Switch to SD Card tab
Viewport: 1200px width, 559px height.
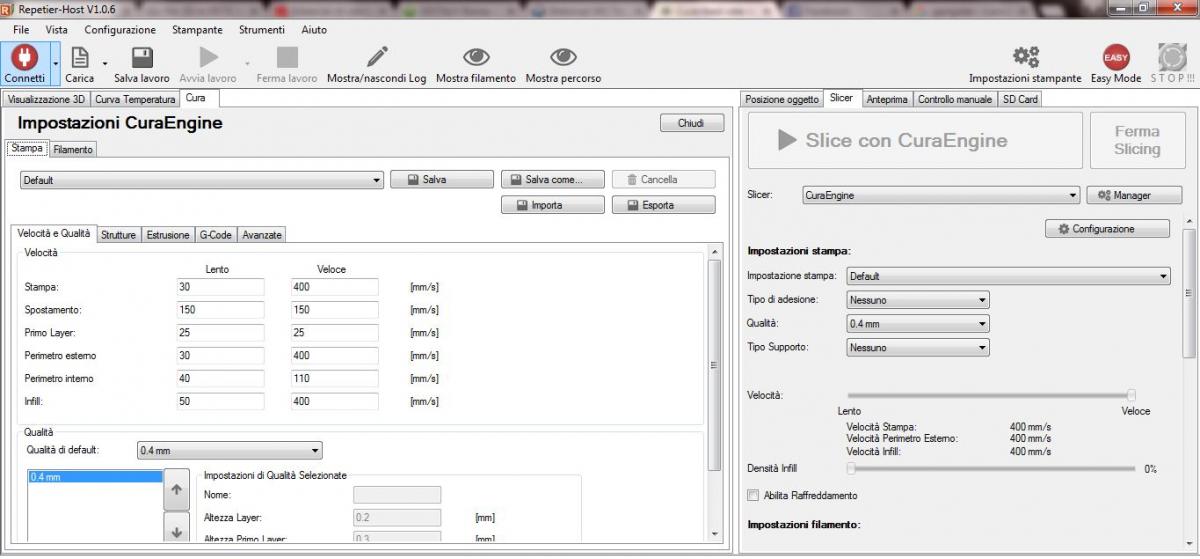1020,99
